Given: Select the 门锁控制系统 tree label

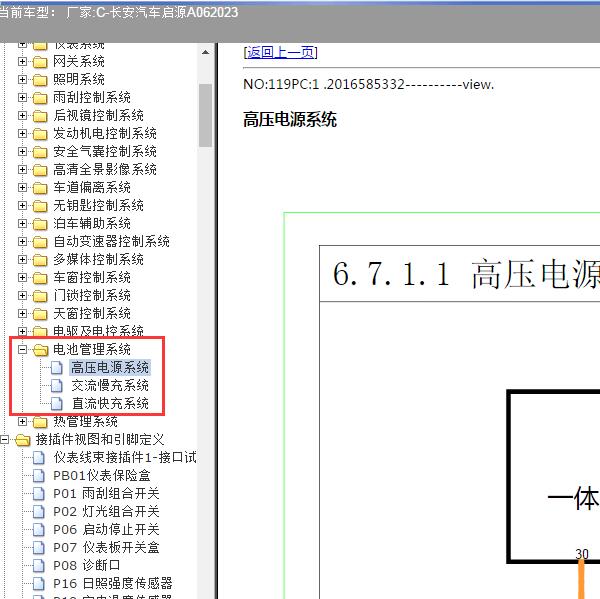Looking at the screenshot, I should pyautogui.click(x=92, y=295).
